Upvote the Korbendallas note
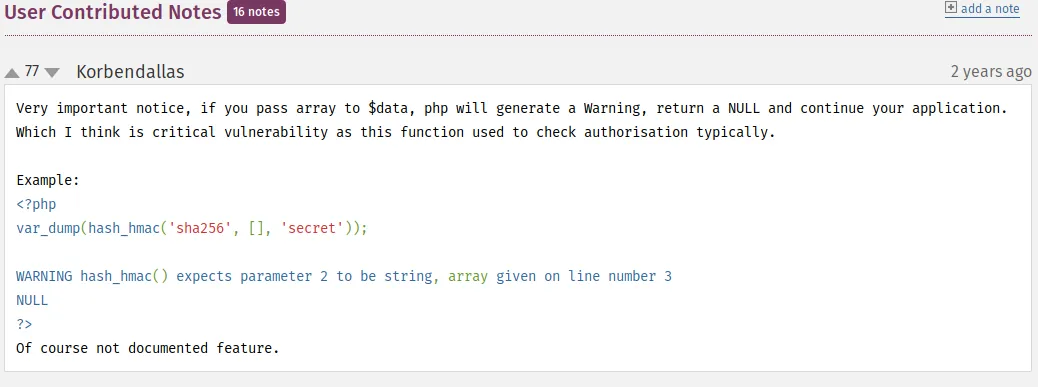Image resolution: width=1038 pixels, height=387 pixels. coord(11,72)
